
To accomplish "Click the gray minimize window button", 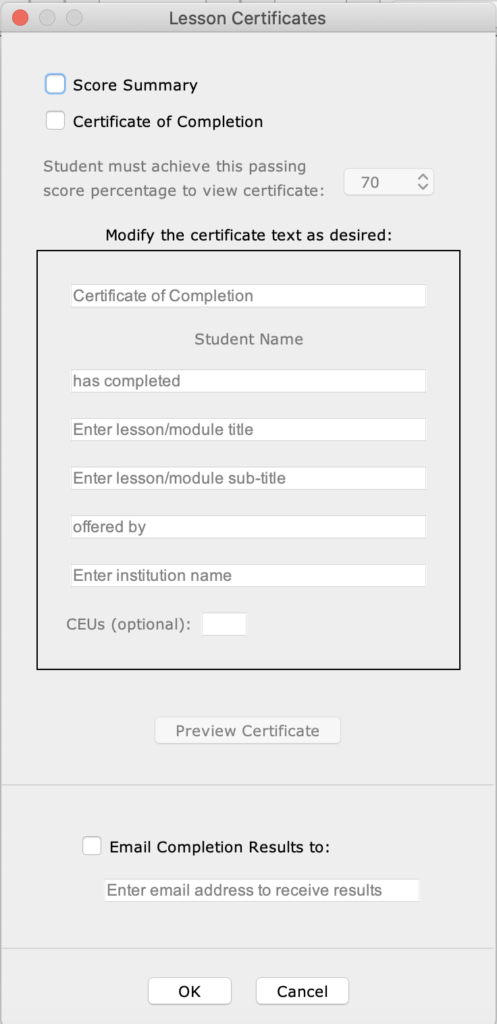I will (48, 18).
